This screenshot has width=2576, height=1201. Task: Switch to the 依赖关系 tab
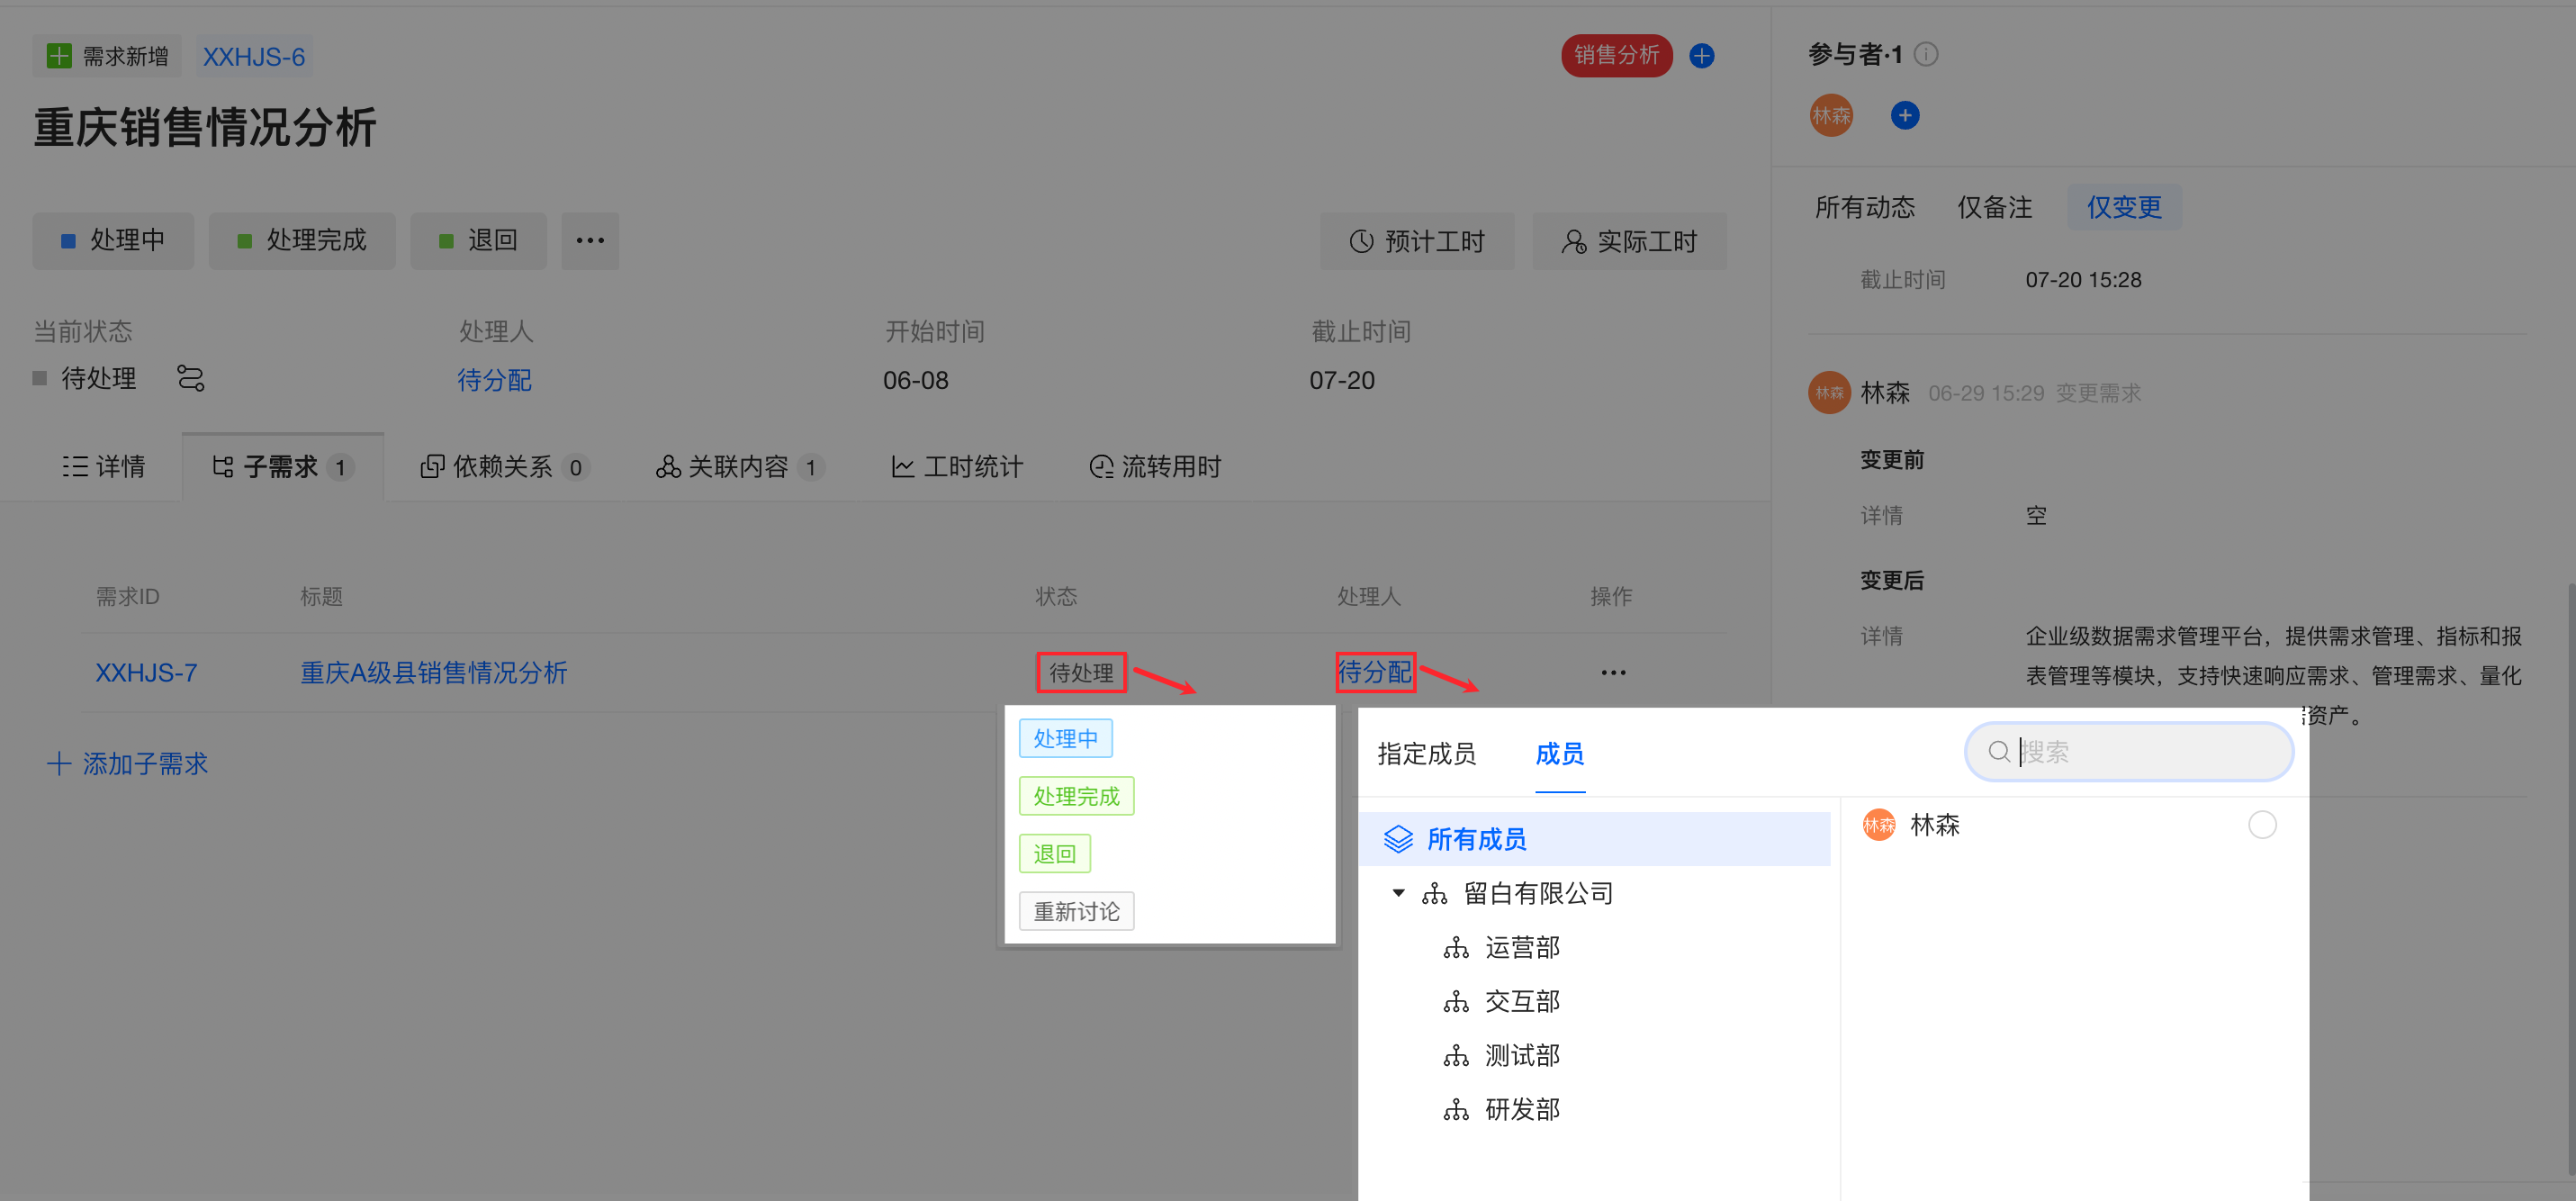click(x=503, y=467)
